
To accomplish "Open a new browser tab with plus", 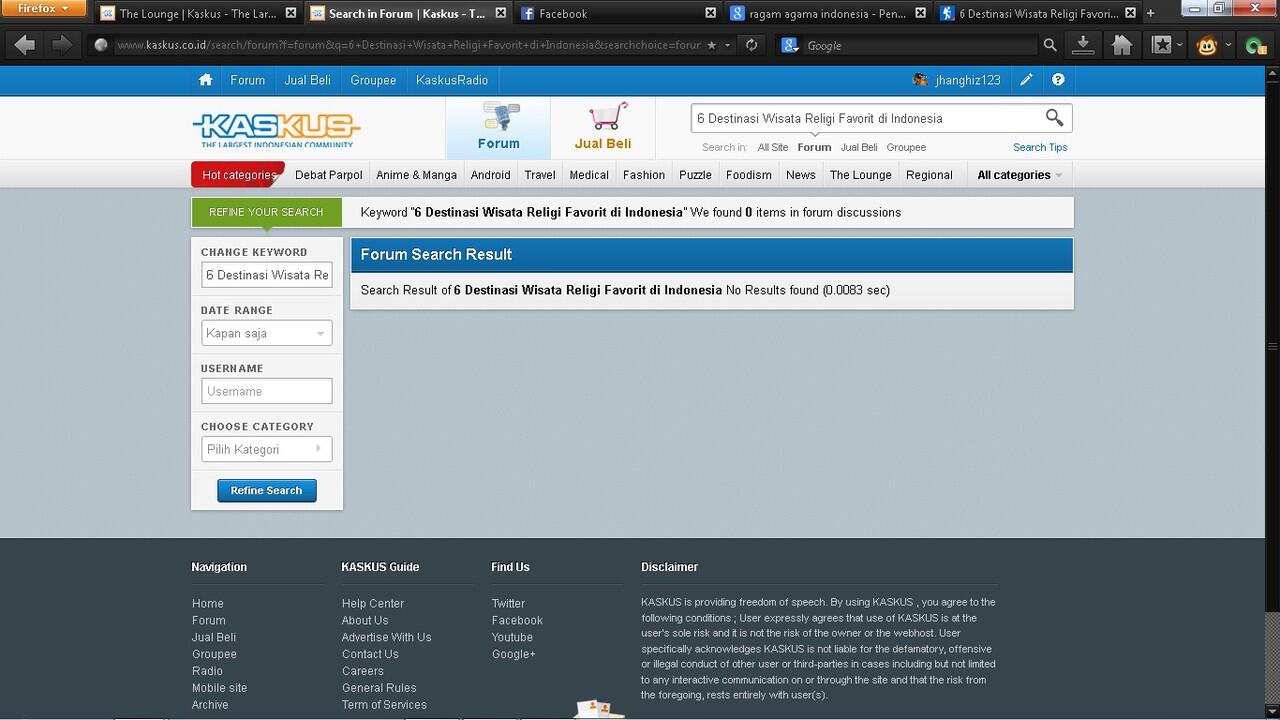I will pyautogui.click(x=1150, y=13).
